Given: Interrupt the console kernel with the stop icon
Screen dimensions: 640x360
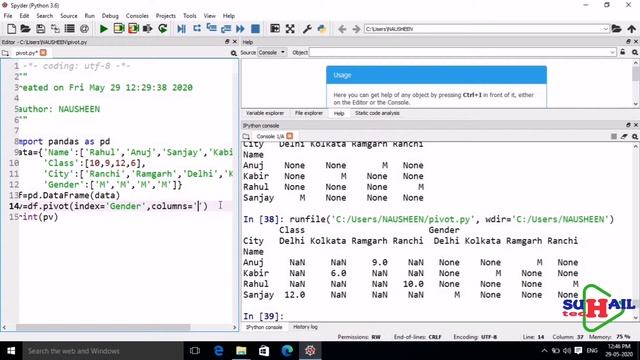Looking at the screenshot, I should (x=613, y=136).
